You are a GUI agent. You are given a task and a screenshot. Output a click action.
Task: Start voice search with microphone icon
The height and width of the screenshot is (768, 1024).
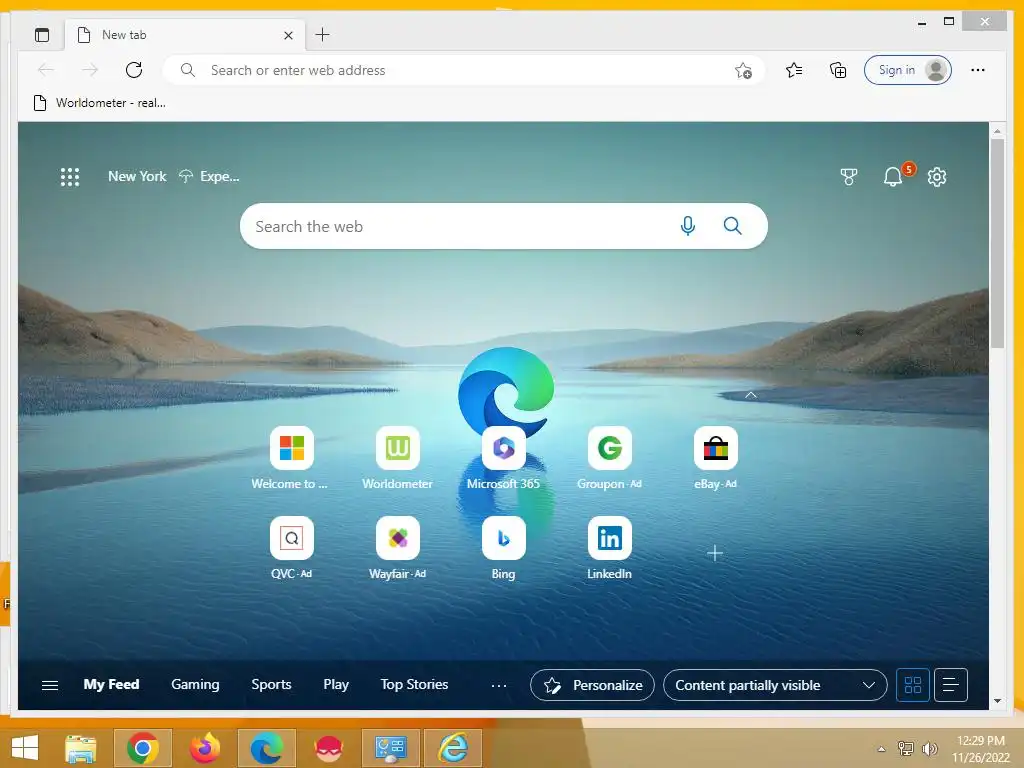tap(688, 226)
